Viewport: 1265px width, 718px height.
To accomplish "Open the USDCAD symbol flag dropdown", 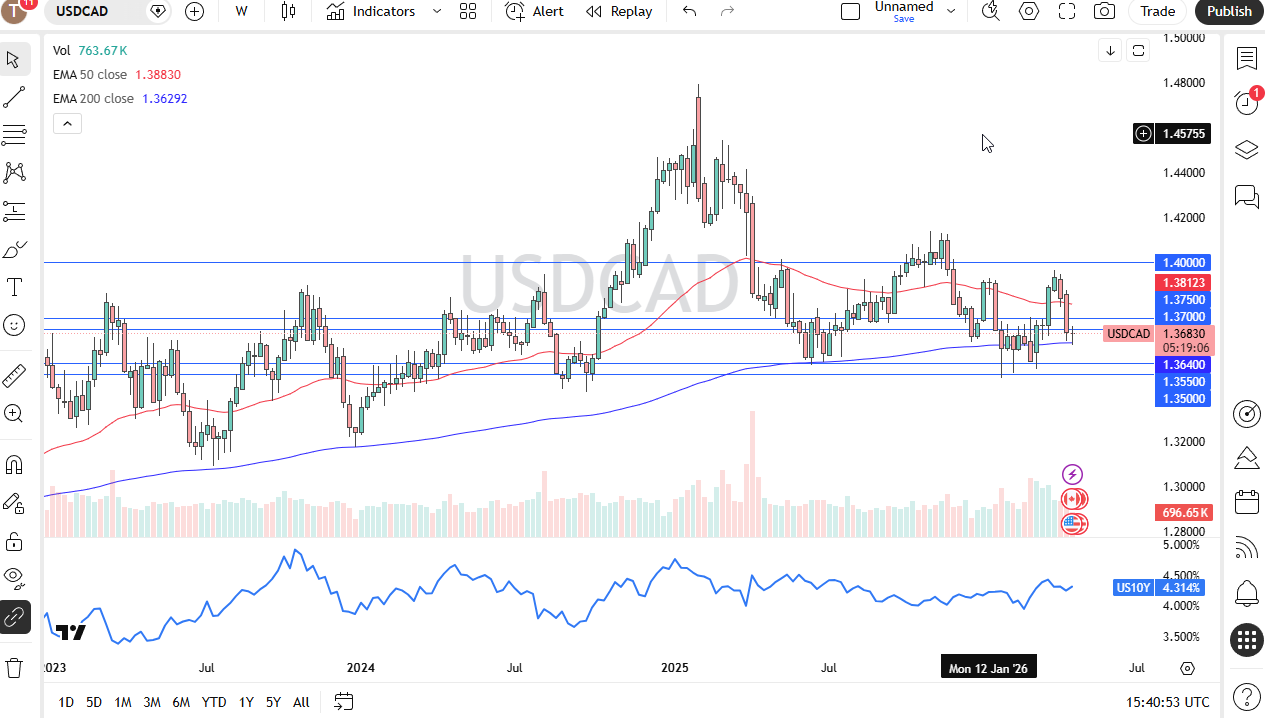I will 158,11.
